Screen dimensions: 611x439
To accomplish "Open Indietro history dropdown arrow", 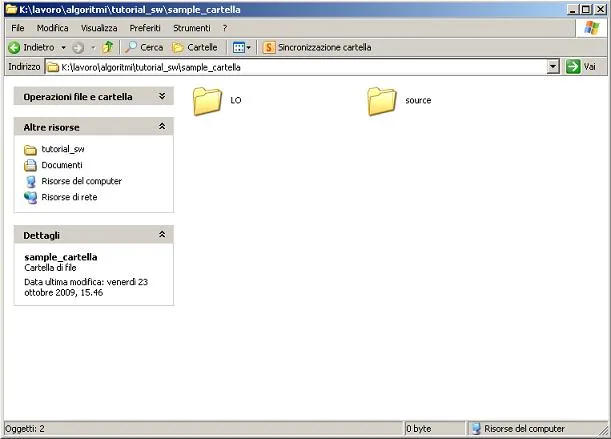I will (x=63, y=48).
